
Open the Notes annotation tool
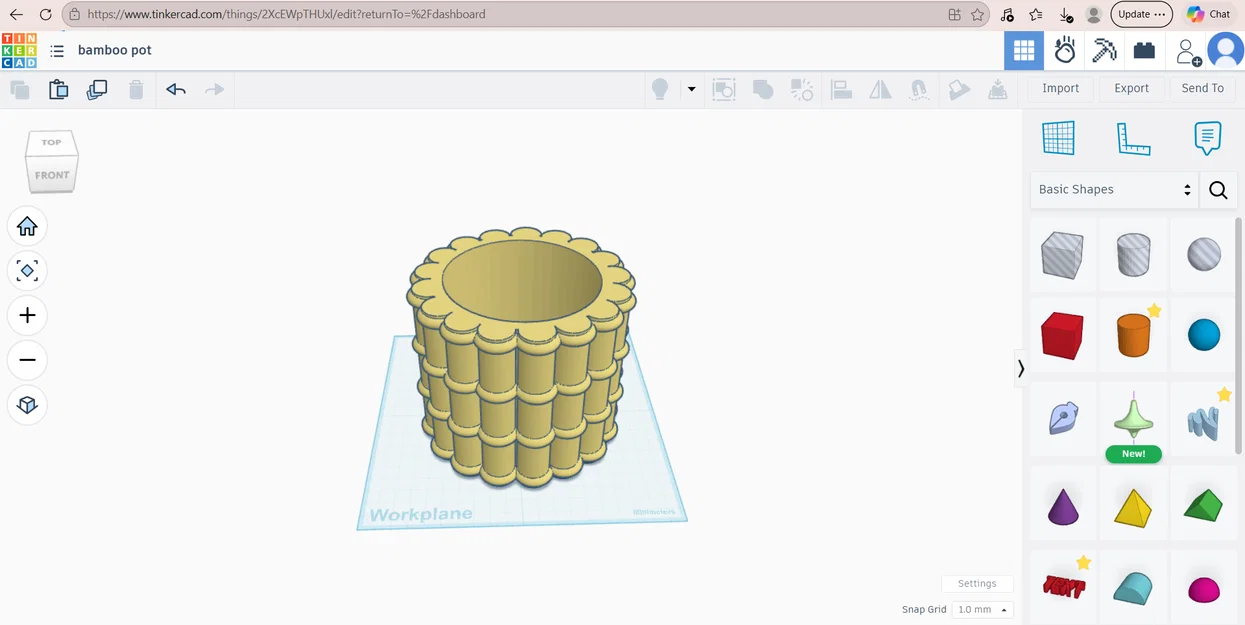pyautogui.click(x=1207, y=138)
